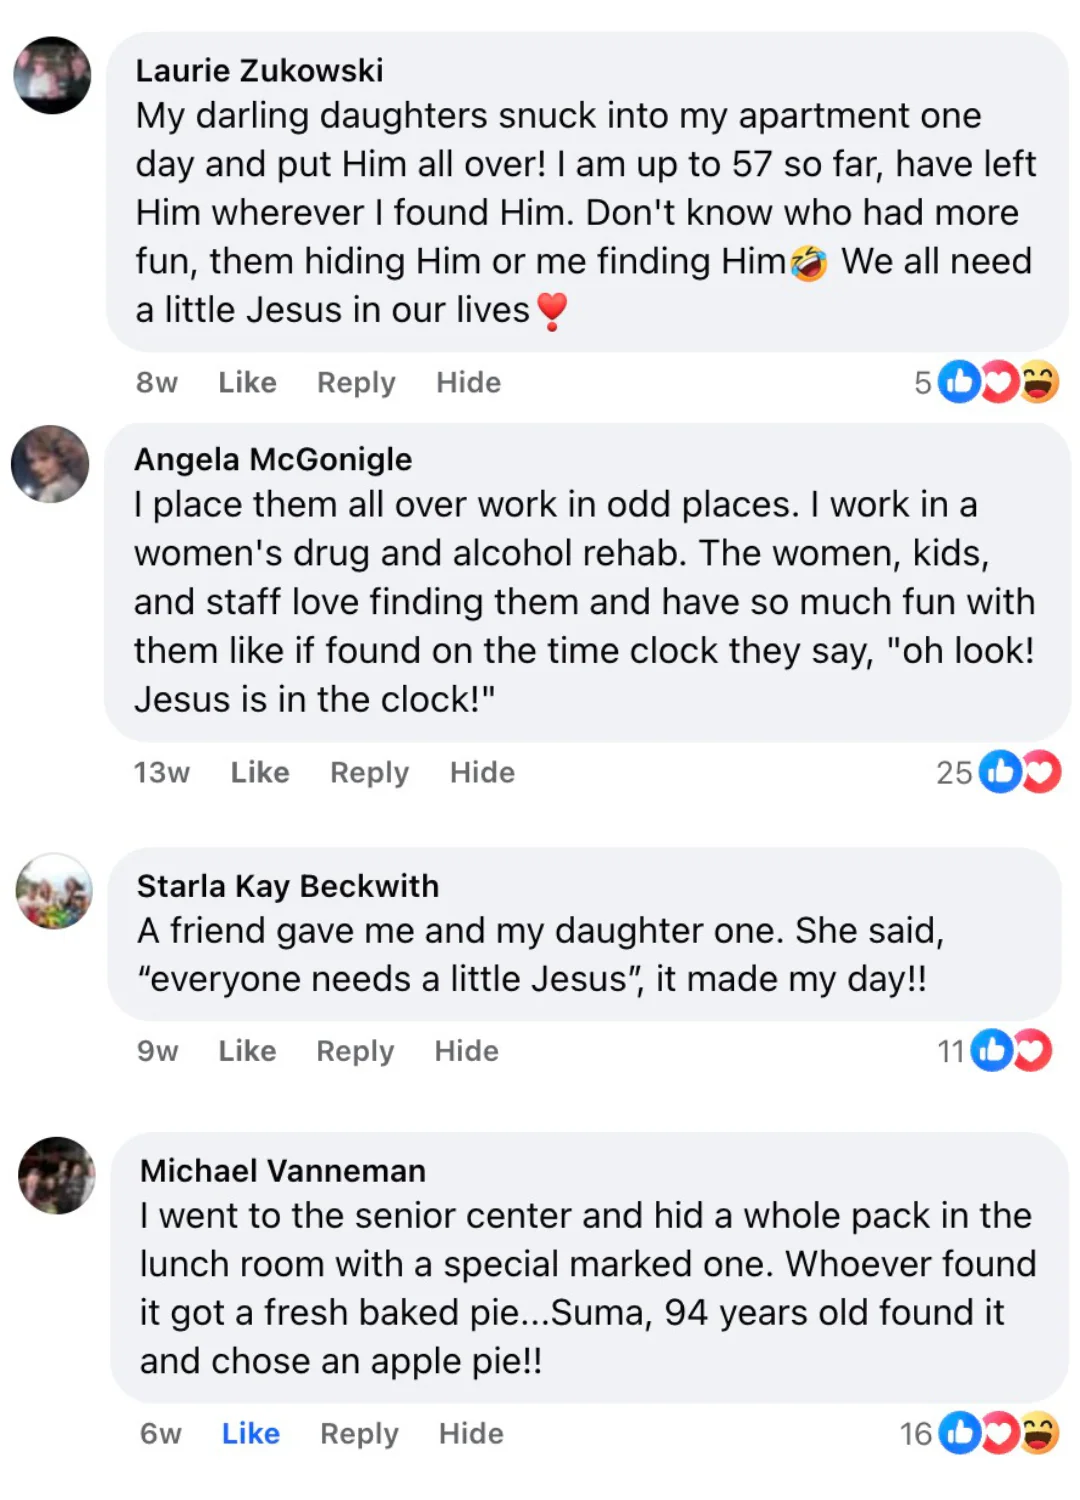Open Angela McGonigle's profile picture
The height and width of the screenshot is (1500, 1080).
pos(50,464)
